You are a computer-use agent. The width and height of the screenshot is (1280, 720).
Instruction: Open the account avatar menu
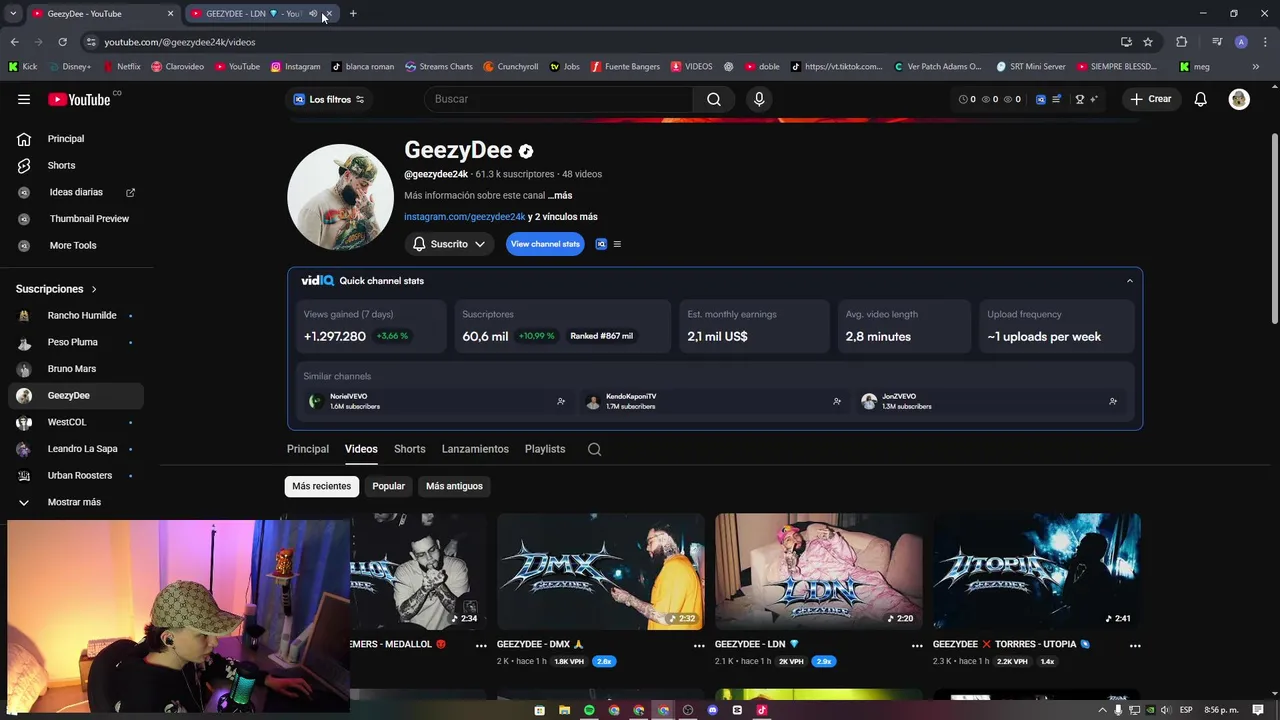pos(1239,99)
